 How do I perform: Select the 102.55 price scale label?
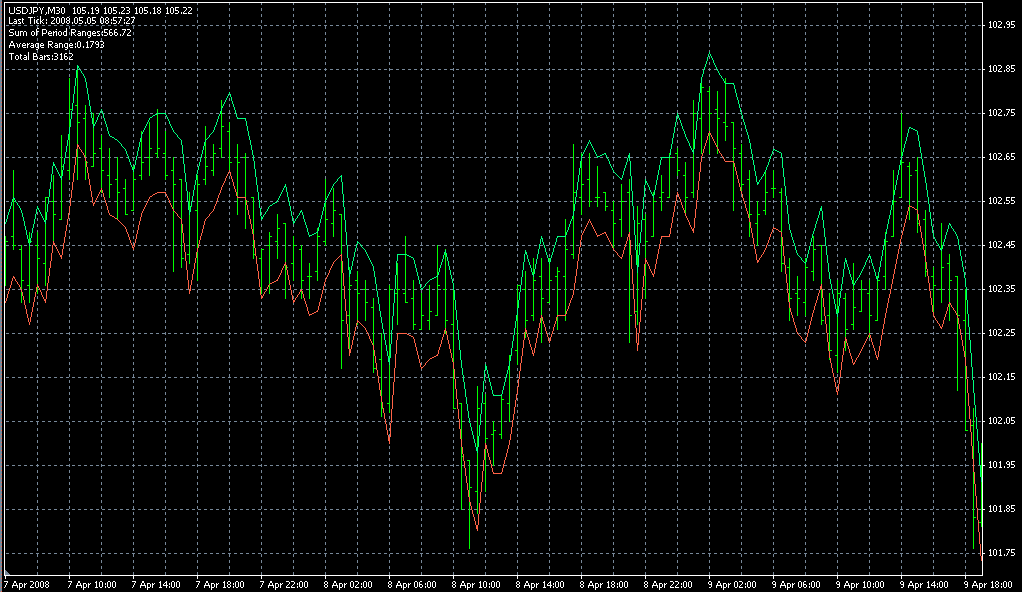[x=1003, y=201]
